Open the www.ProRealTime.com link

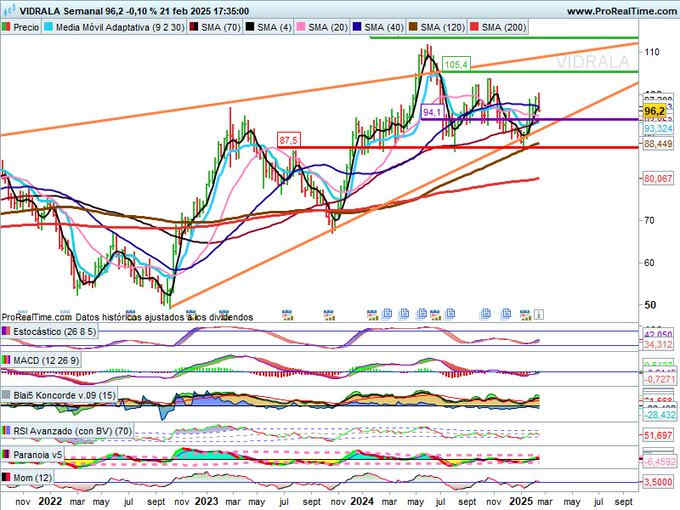622,11
